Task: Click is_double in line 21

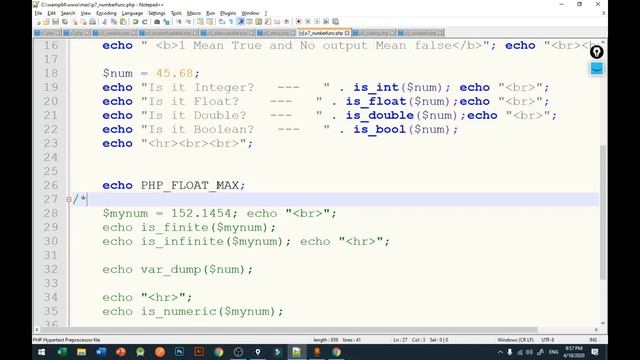Action: pyautogui.click(x=380, y=116)
